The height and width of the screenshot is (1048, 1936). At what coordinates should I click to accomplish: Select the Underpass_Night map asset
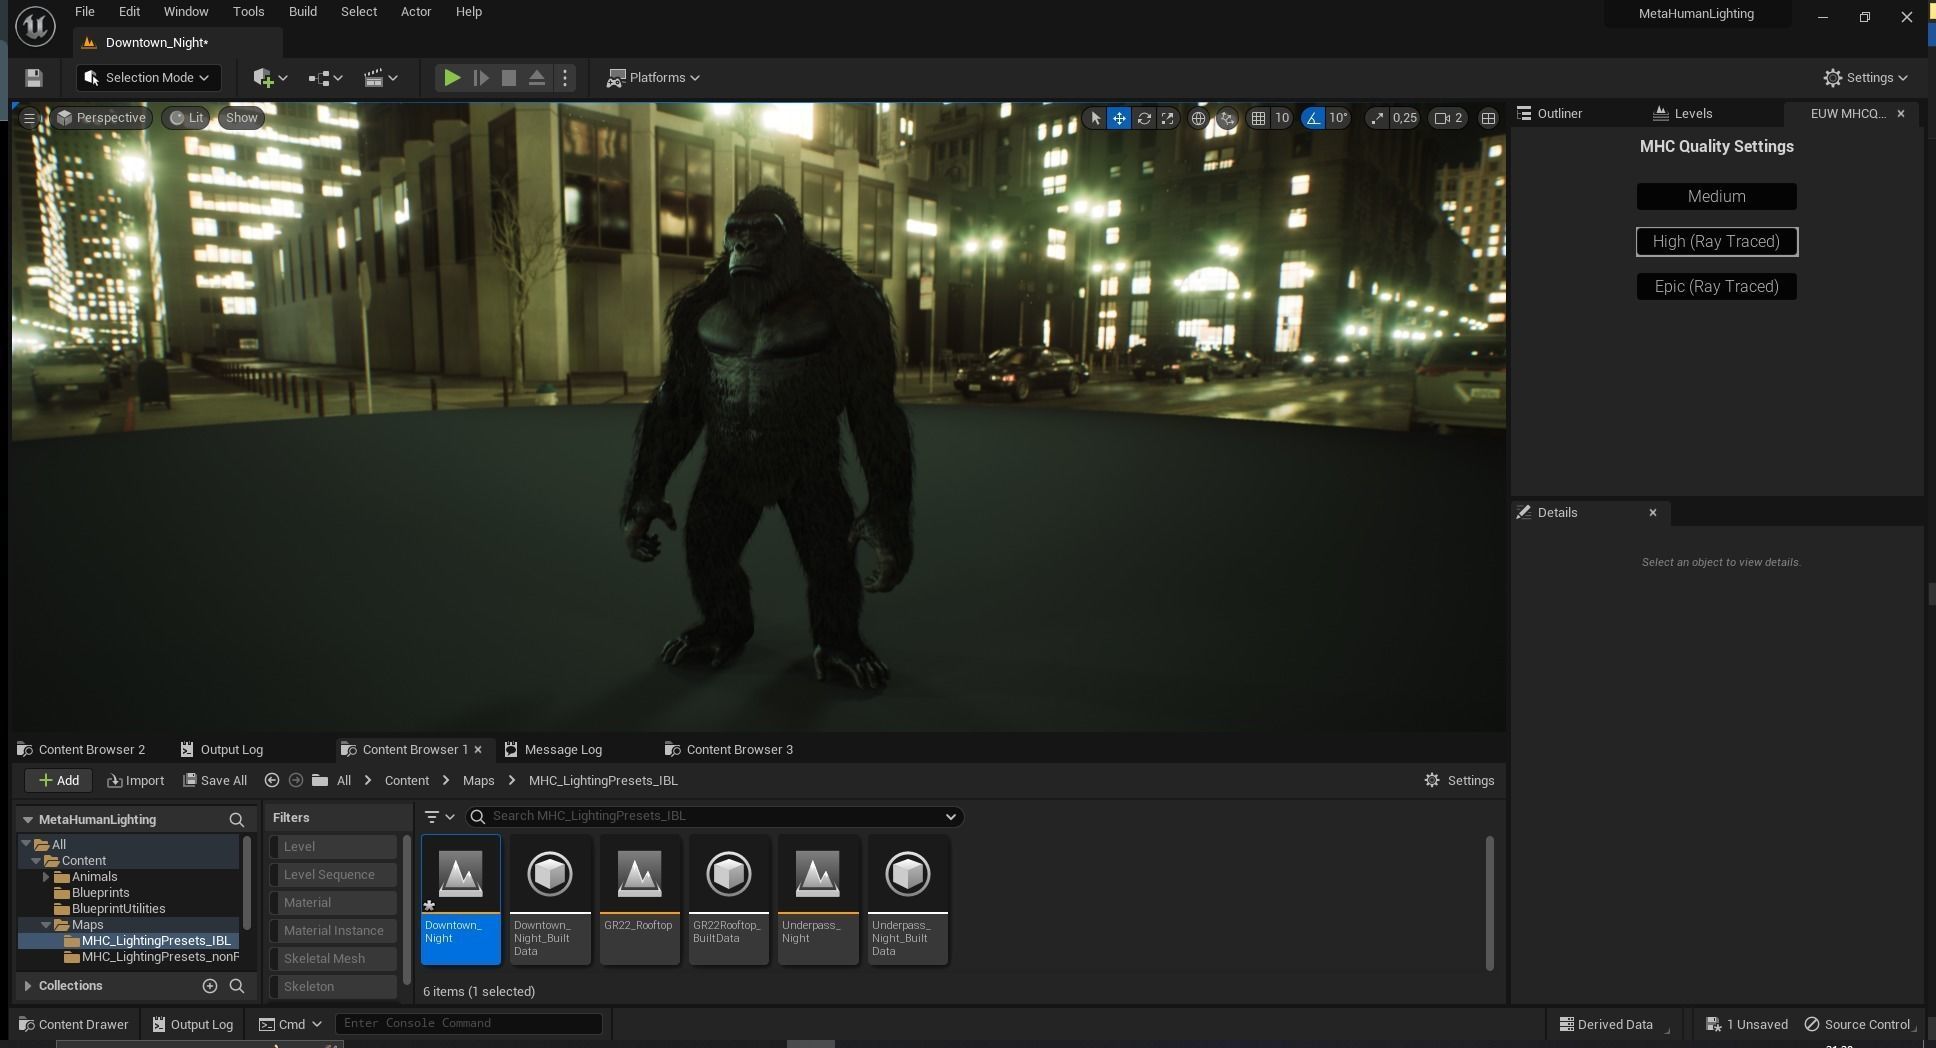click(818, 900)
